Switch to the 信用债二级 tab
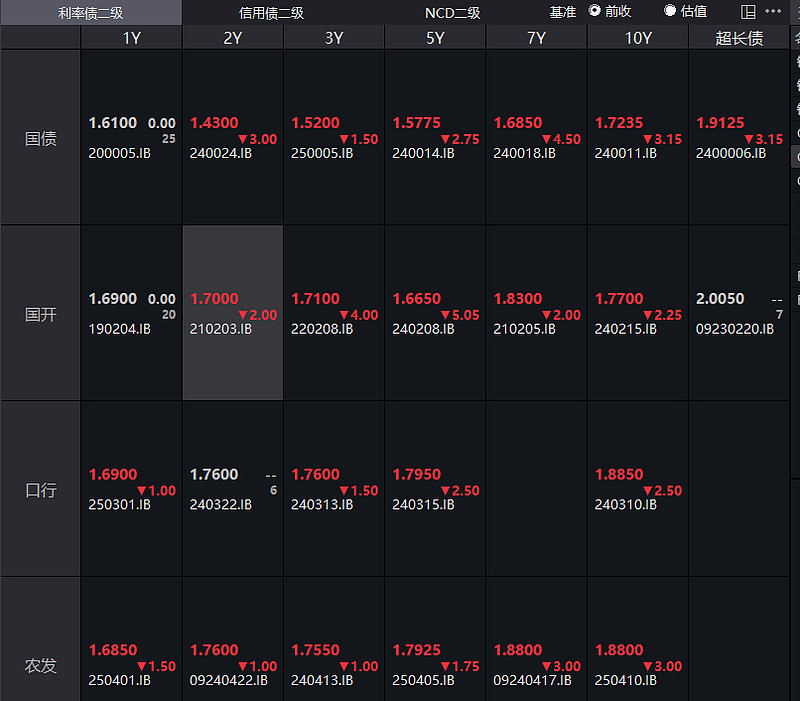 [x=271, y=13]
